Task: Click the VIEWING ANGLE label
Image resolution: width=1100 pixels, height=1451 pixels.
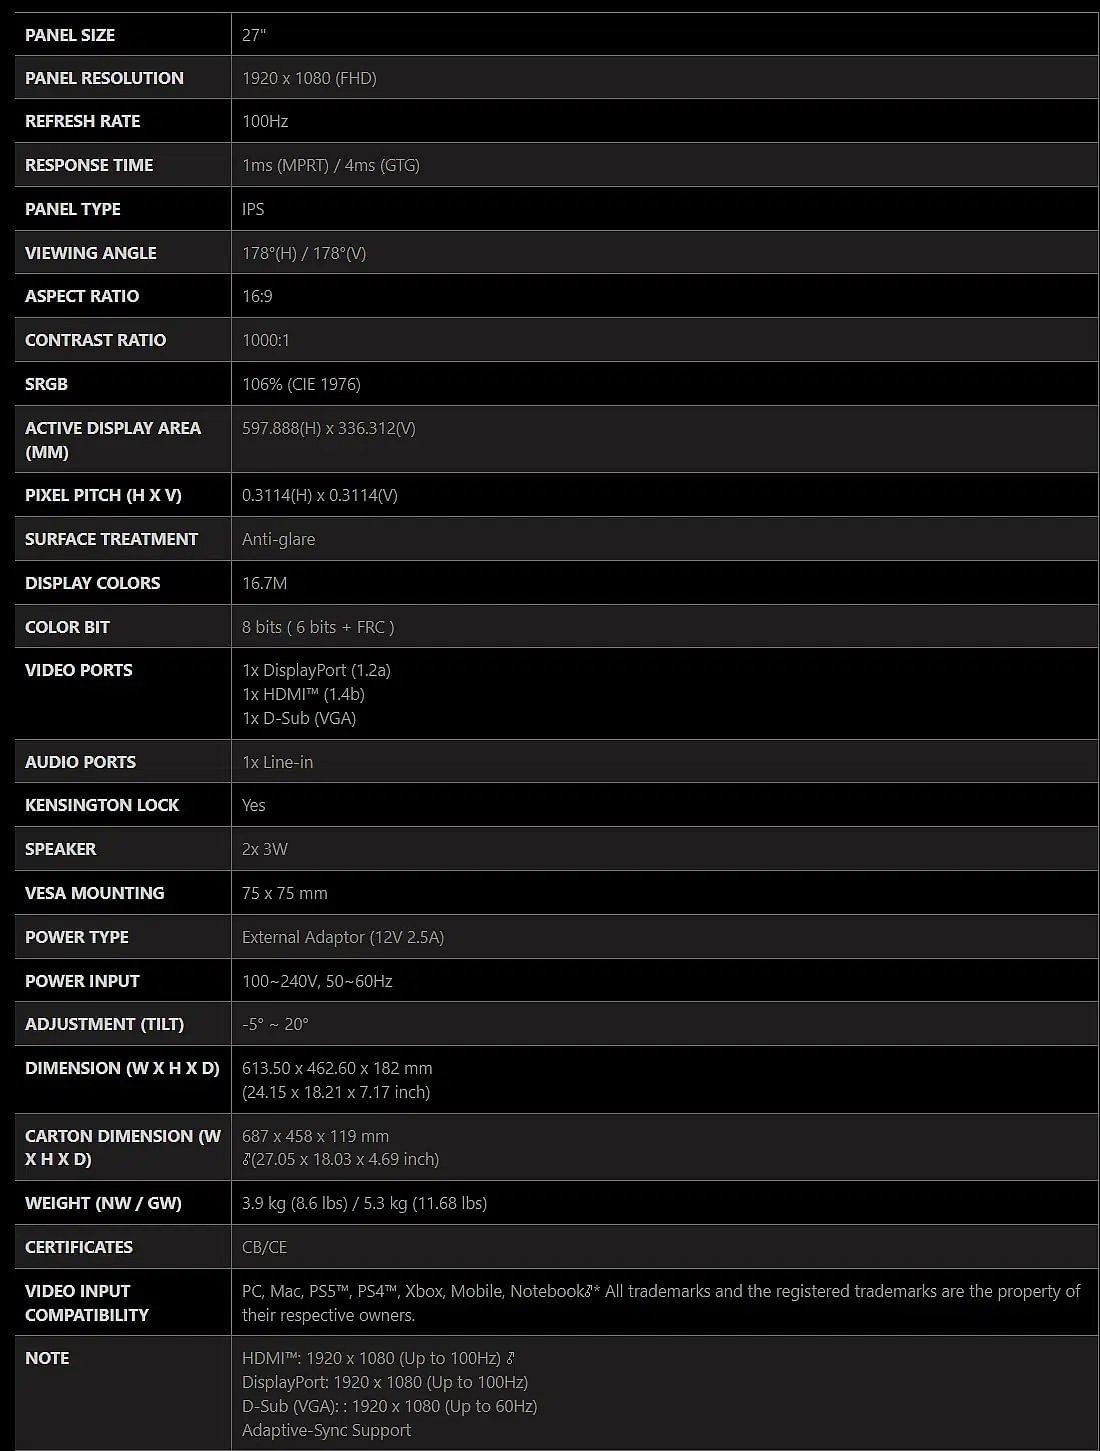Action: pos(90,253)
